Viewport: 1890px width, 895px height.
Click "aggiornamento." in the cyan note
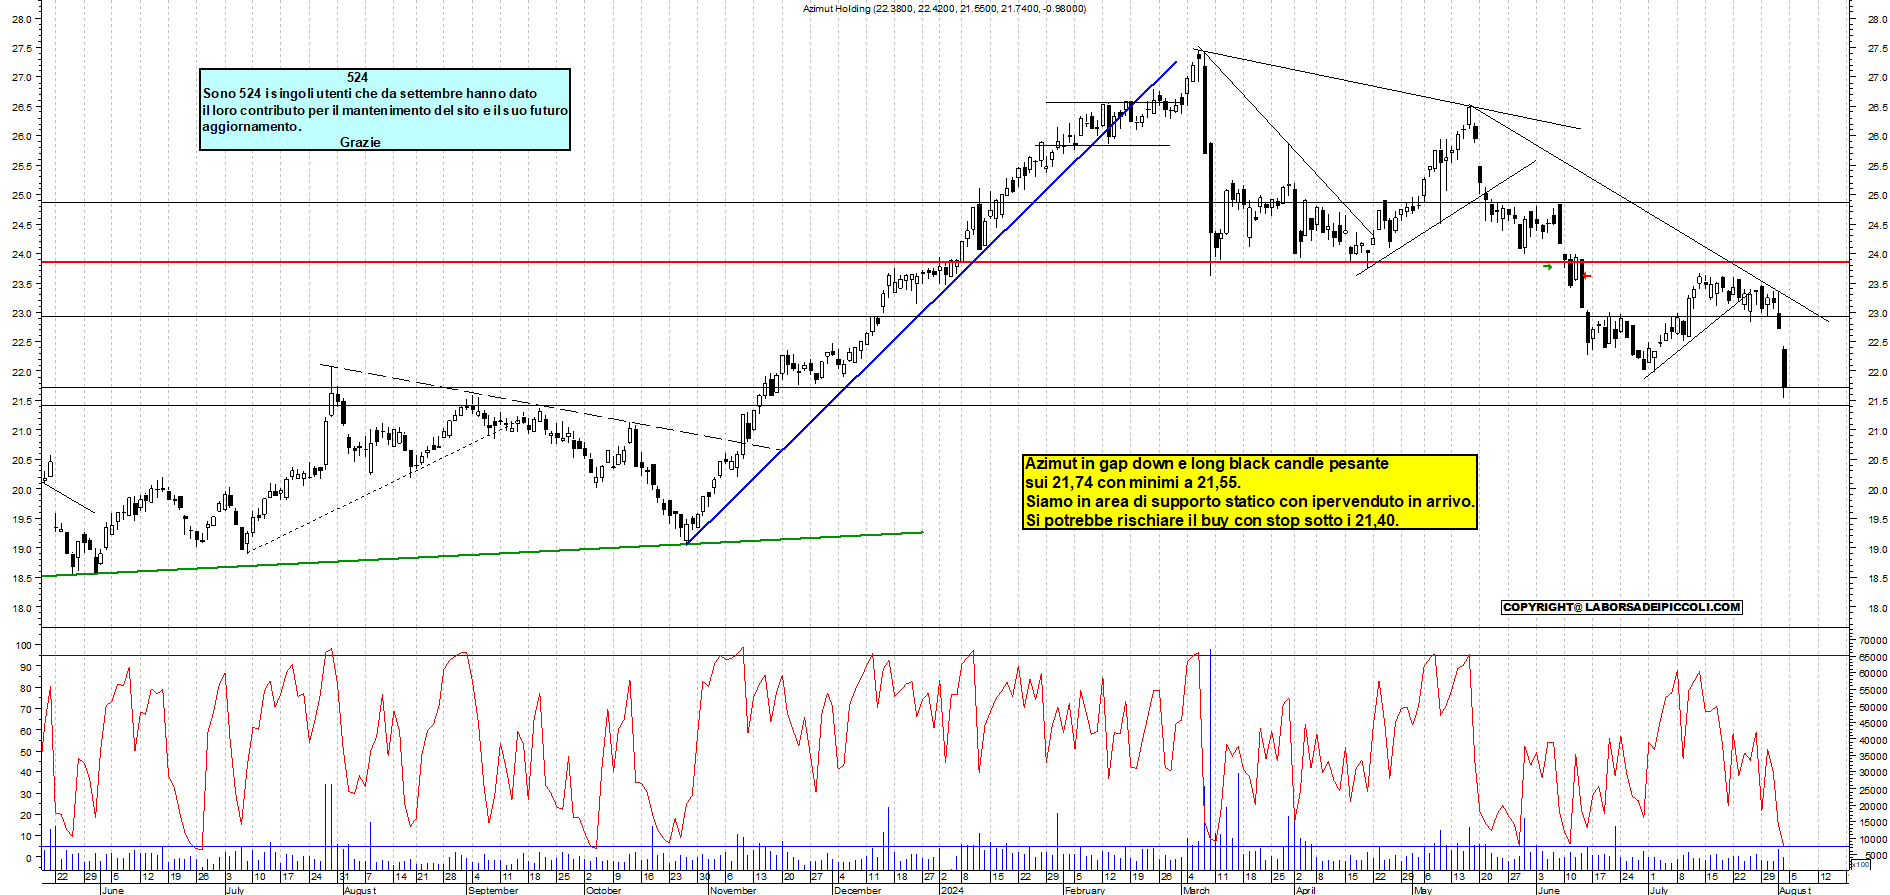pyautogui.click(x=252, y=126)
